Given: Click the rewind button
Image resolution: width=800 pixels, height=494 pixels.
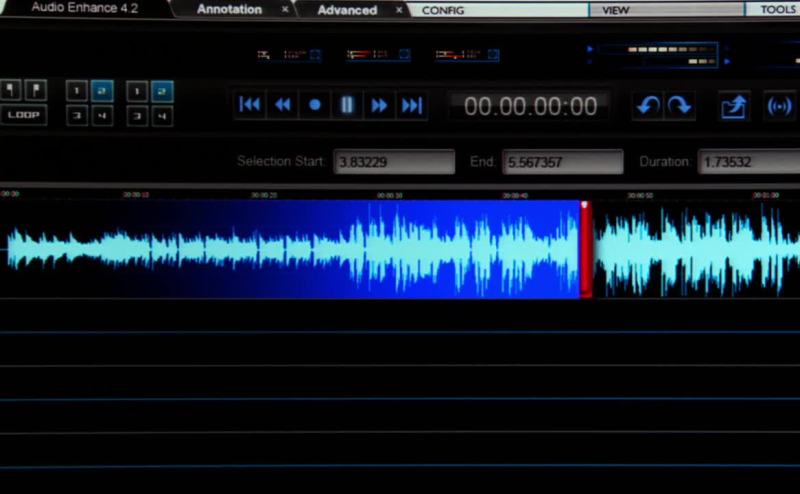Looking at the screenshot, I should [283, 105].
